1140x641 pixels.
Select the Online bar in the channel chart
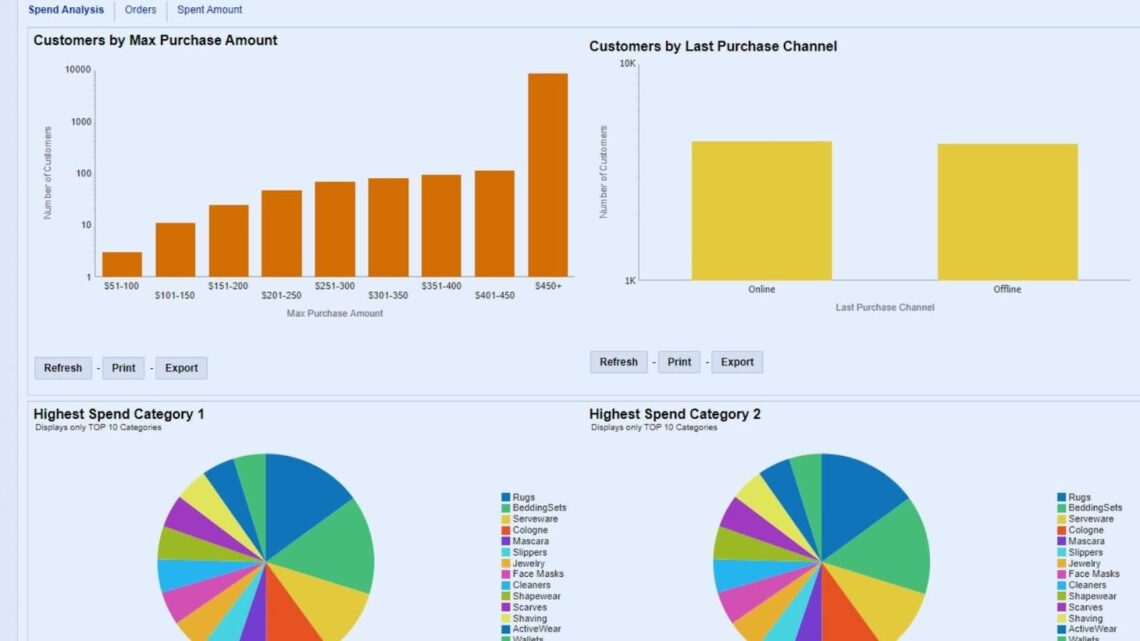click(761, 210)
